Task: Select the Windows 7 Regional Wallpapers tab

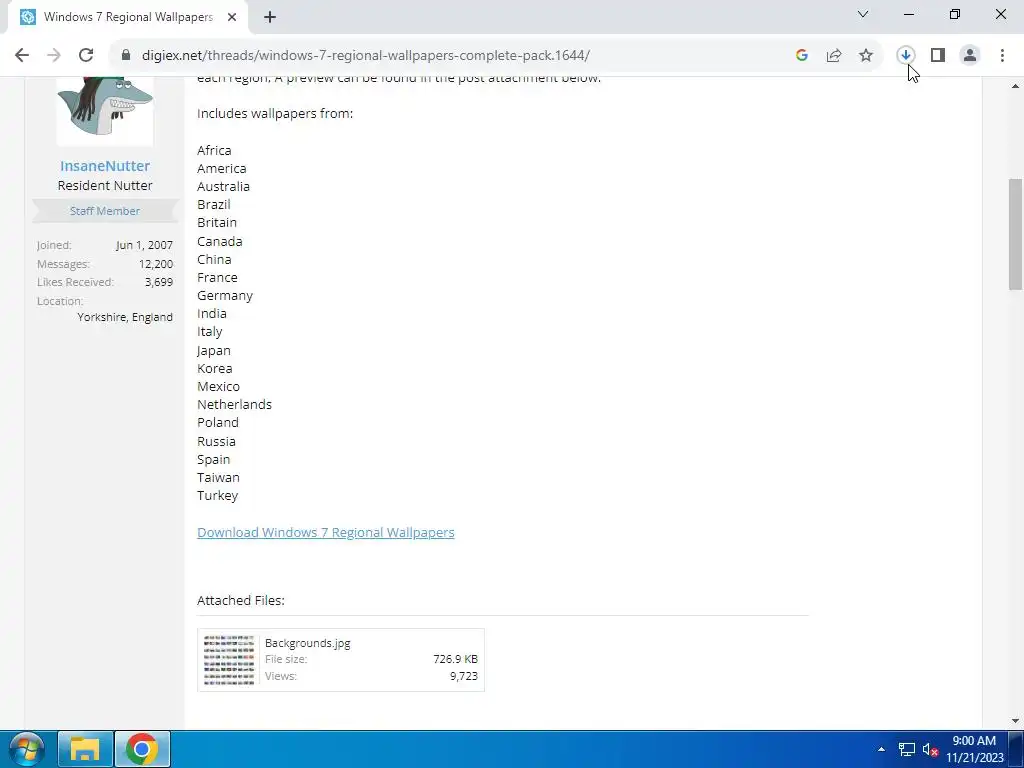Action: (128, 17)
